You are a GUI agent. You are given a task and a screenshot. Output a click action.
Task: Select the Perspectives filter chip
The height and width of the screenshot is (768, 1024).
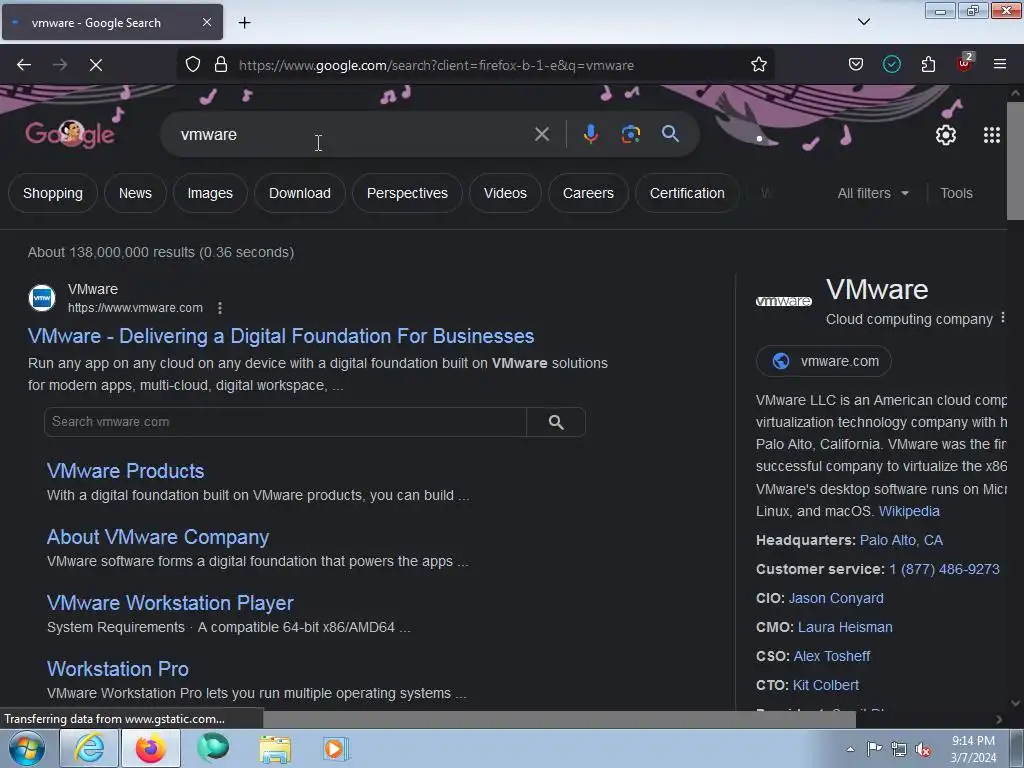[x=407, y=193]
